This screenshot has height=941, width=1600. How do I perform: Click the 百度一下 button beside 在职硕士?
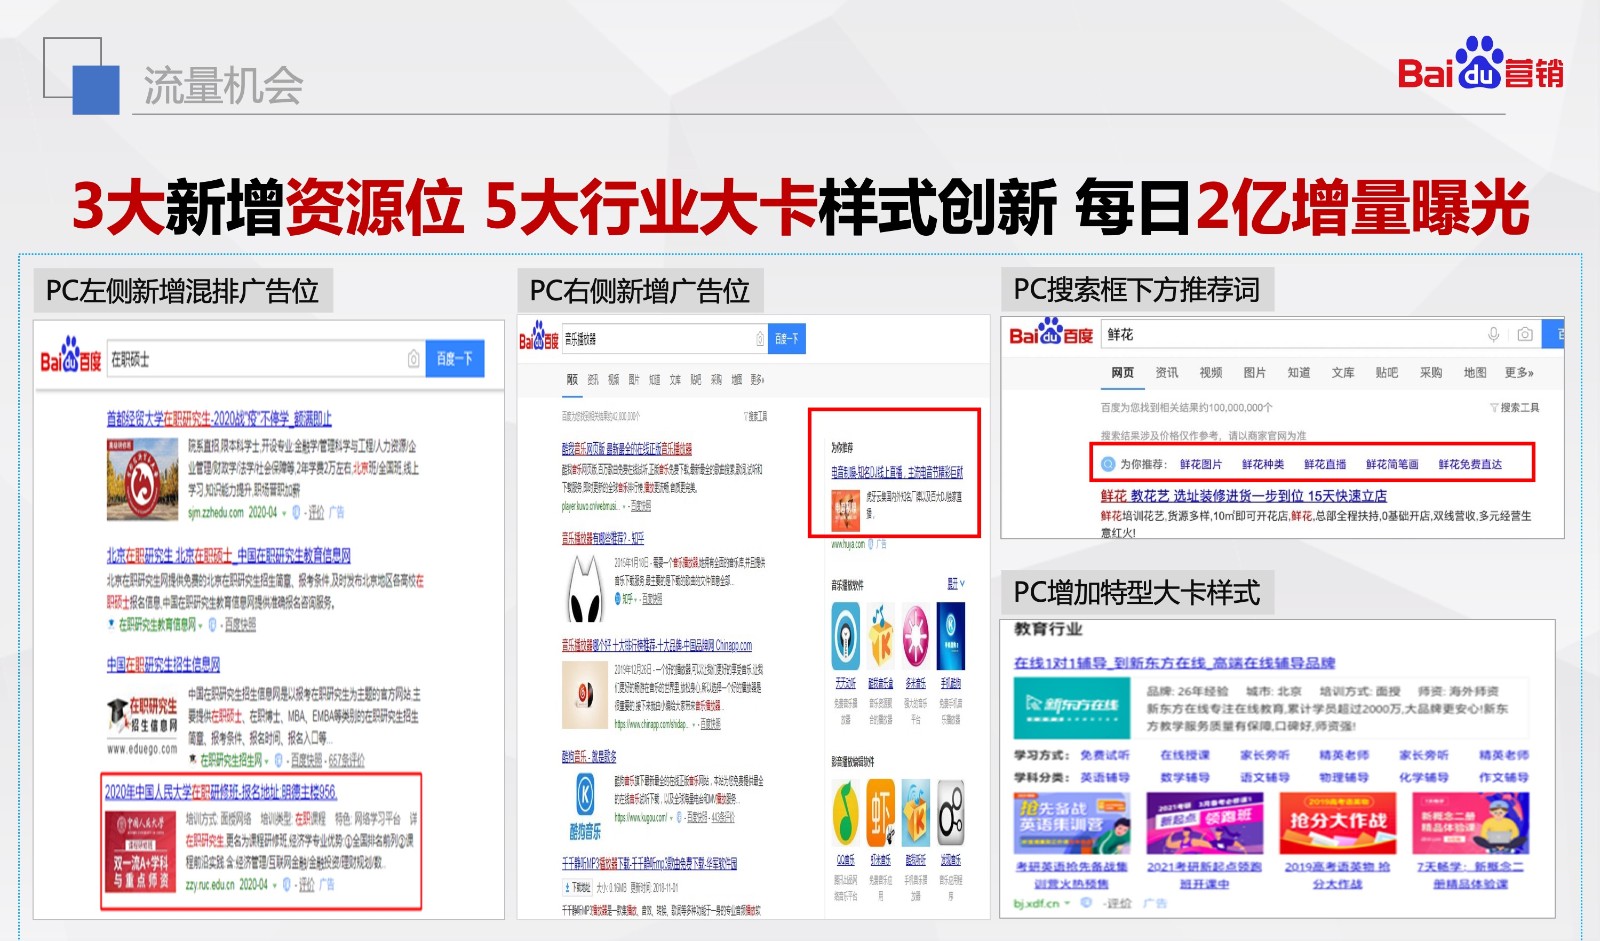pyautogui.click(x=455, y=359)
